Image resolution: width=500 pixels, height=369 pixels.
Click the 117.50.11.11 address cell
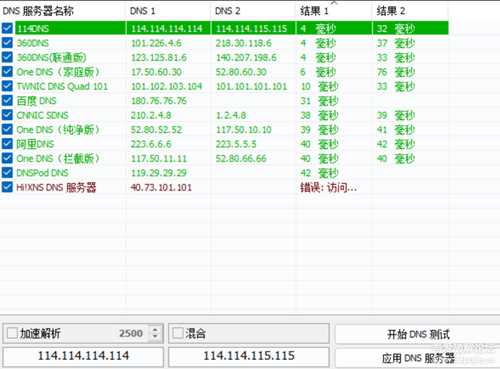(159, 158)
